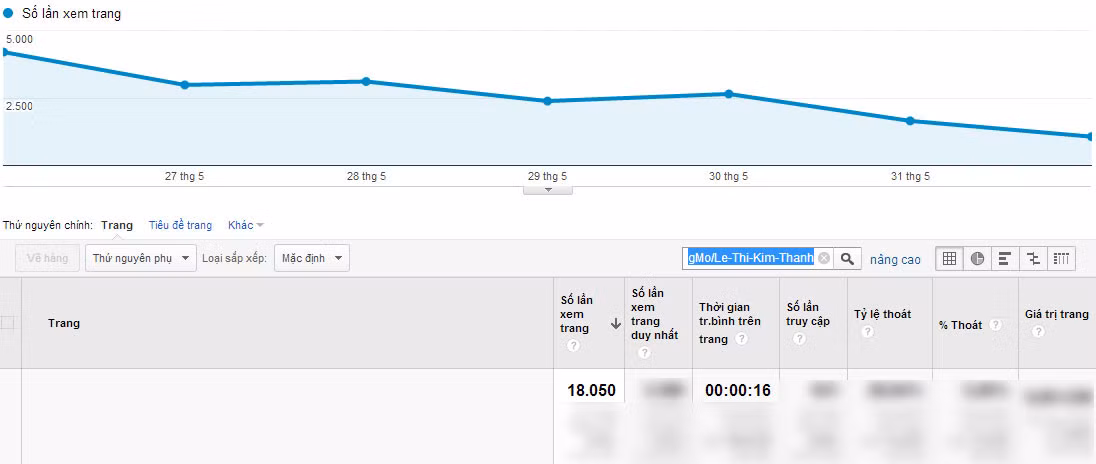The image size is (1096, 464).
Task: Click the 00:00:16 average time value
Action: coord(737,391)
